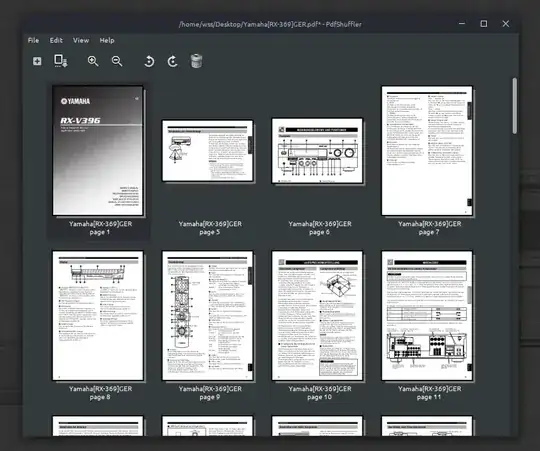Select page 11 rear connections thumbnail
Viewport: 540px width, 451px height.
click(x=427, y=316)
